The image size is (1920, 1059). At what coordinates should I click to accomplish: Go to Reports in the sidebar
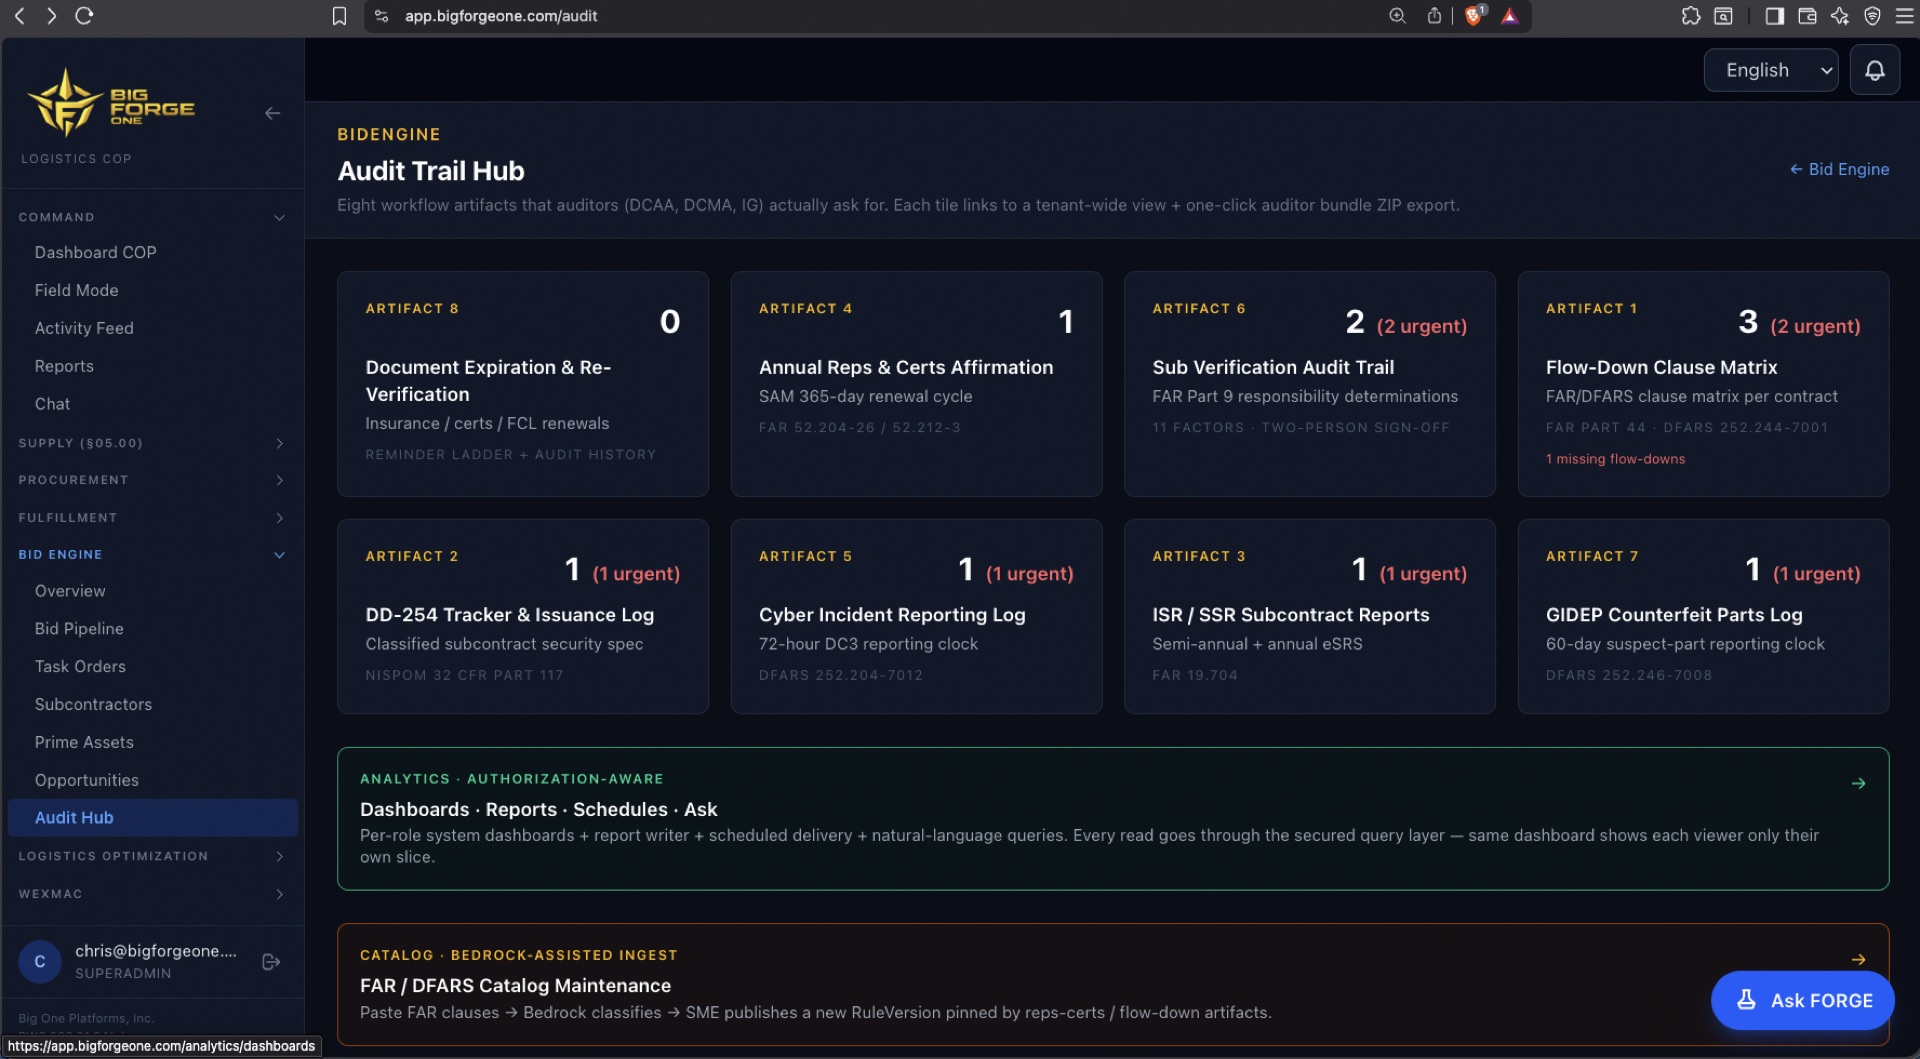pos(153,366)
